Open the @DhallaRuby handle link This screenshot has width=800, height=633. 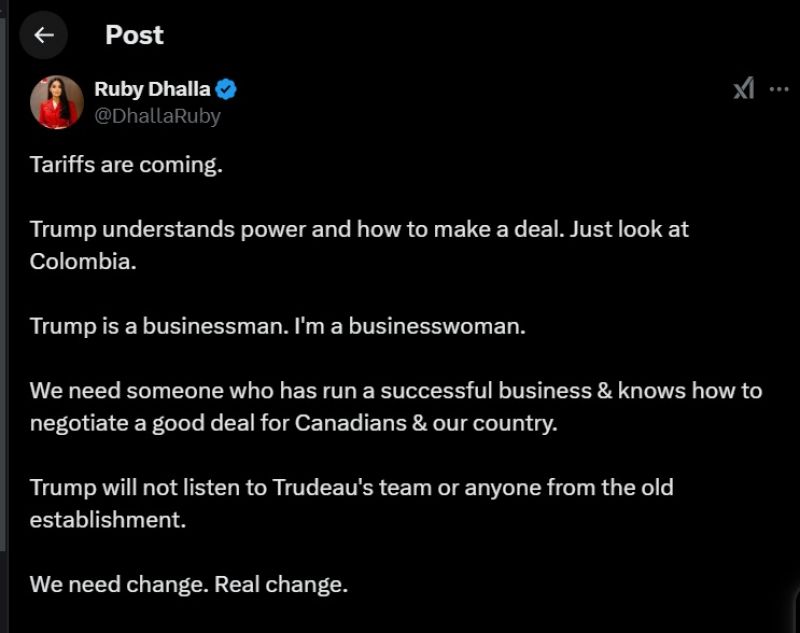157,116
